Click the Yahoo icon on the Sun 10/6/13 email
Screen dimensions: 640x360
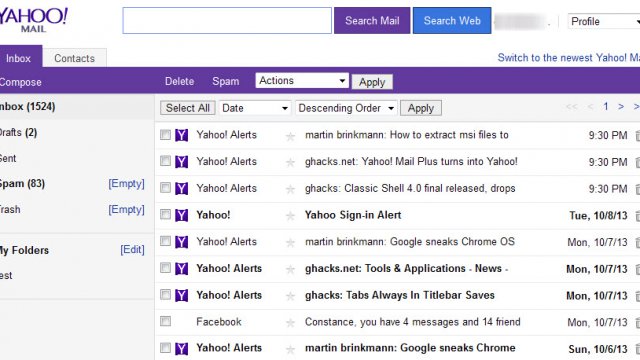(x=182, y=349)
